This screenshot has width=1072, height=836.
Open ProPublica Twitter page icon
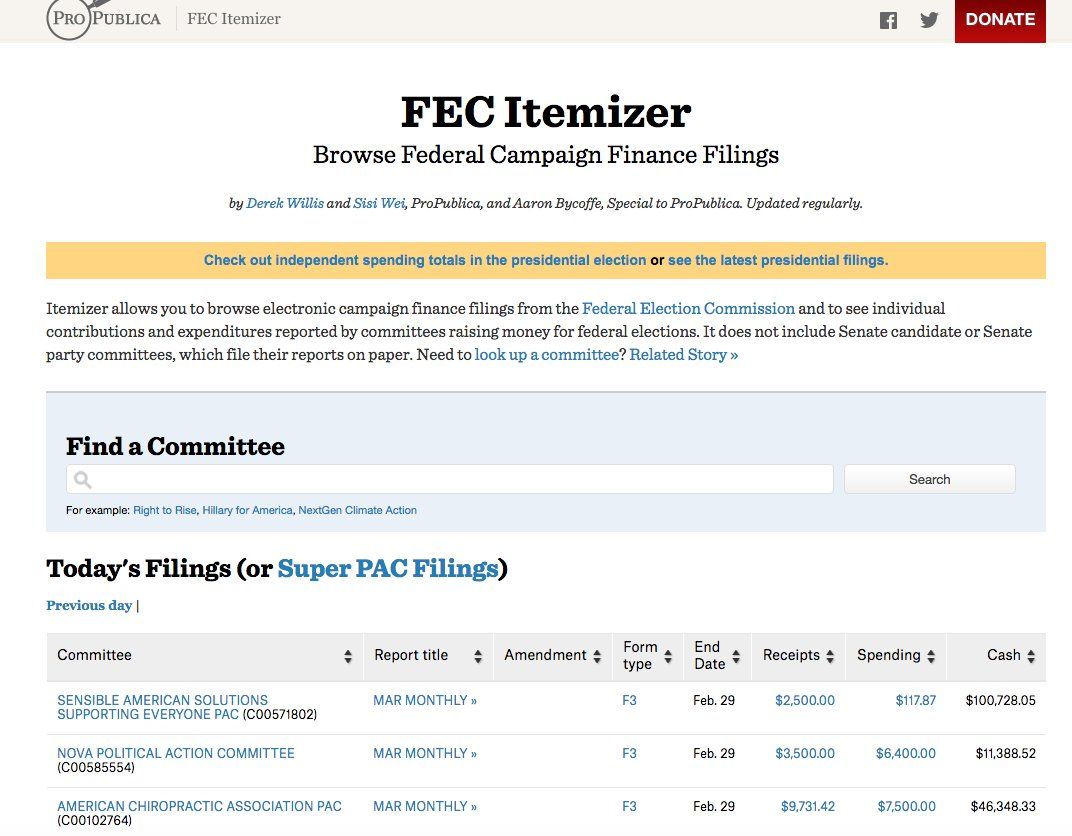929,20
